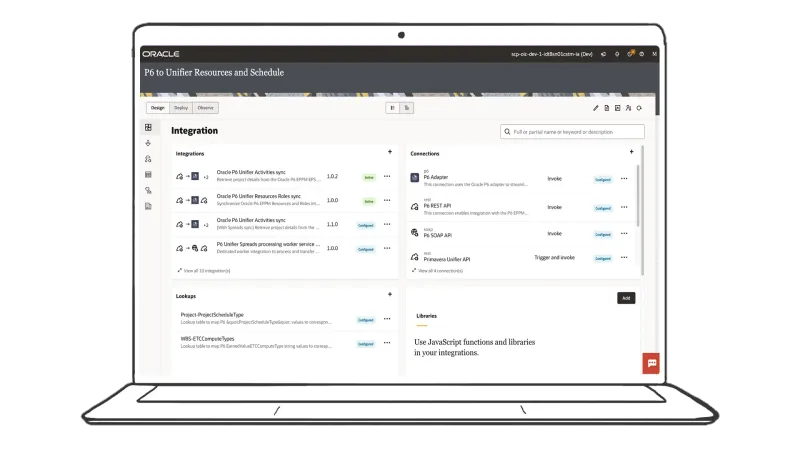The image size is (800, 450).
Task: Open Oracle P6 Unifier Resources Roles sync
Action: tap(259, 196)
